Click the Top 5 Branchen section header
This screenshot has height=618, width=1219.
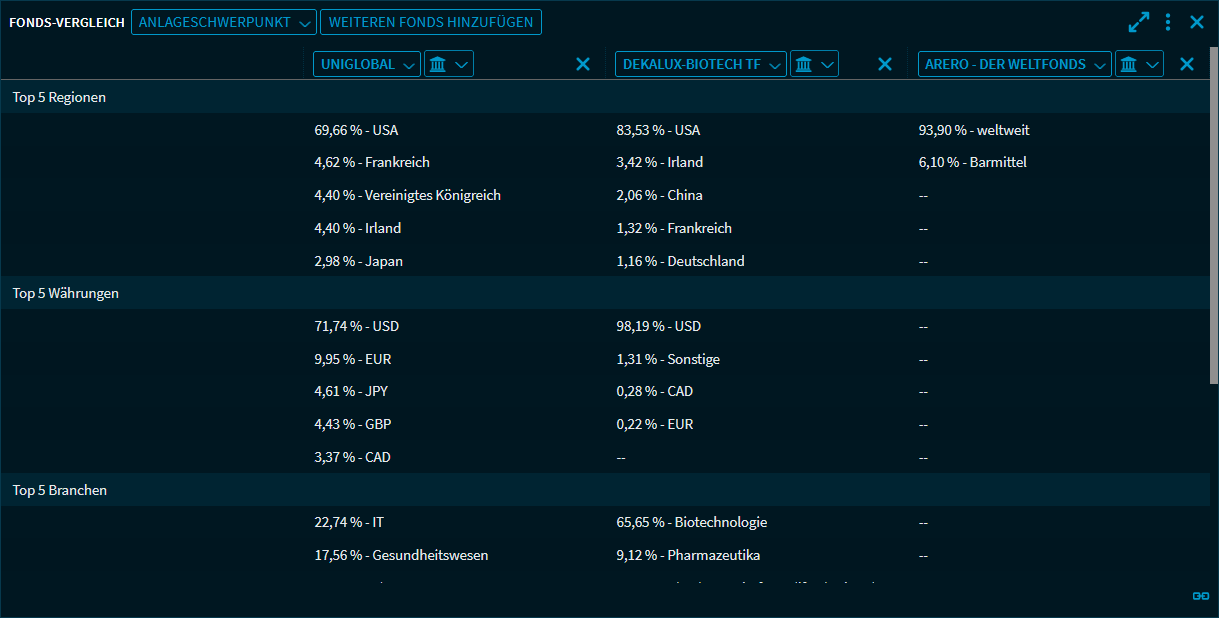coord(59,490)
